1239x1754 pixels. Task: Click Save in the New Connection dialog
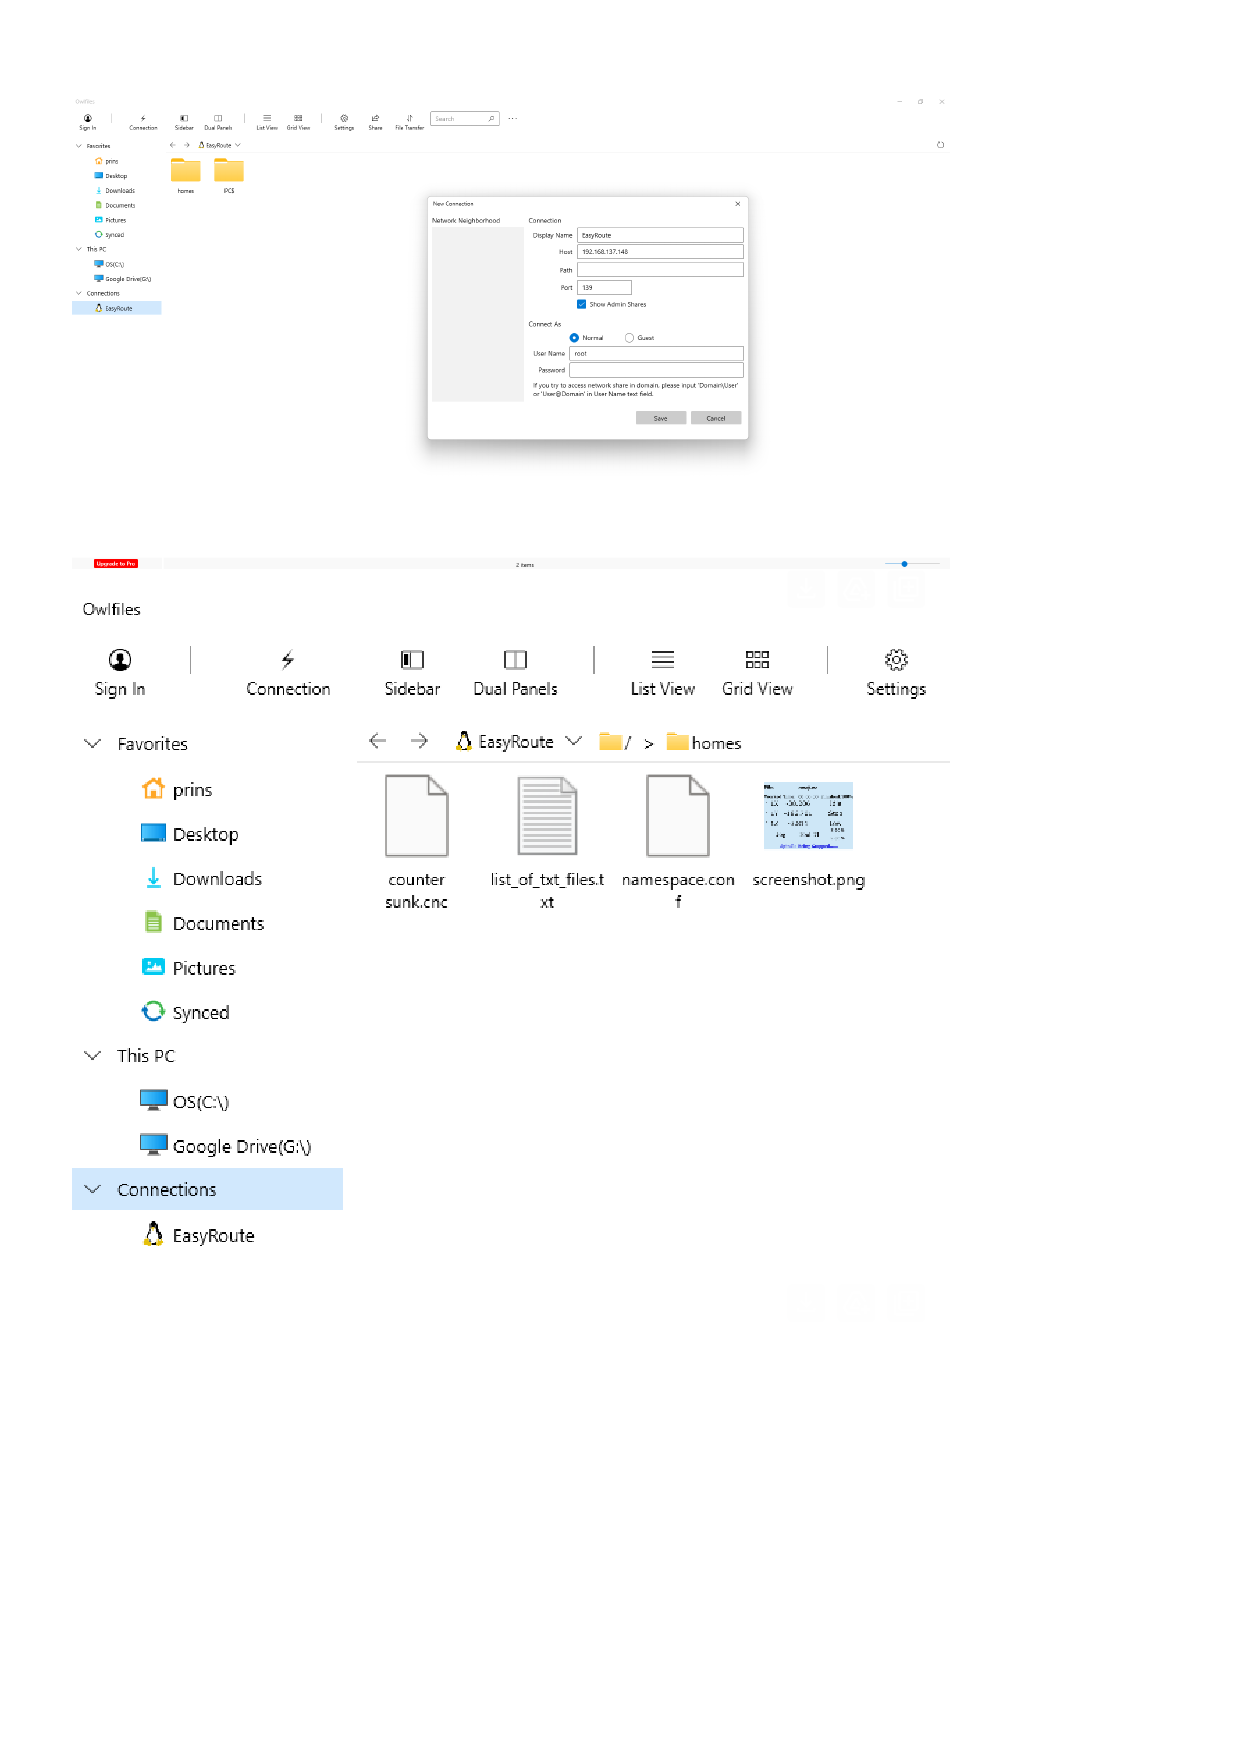pyautogui.click(x=660, y=418)
